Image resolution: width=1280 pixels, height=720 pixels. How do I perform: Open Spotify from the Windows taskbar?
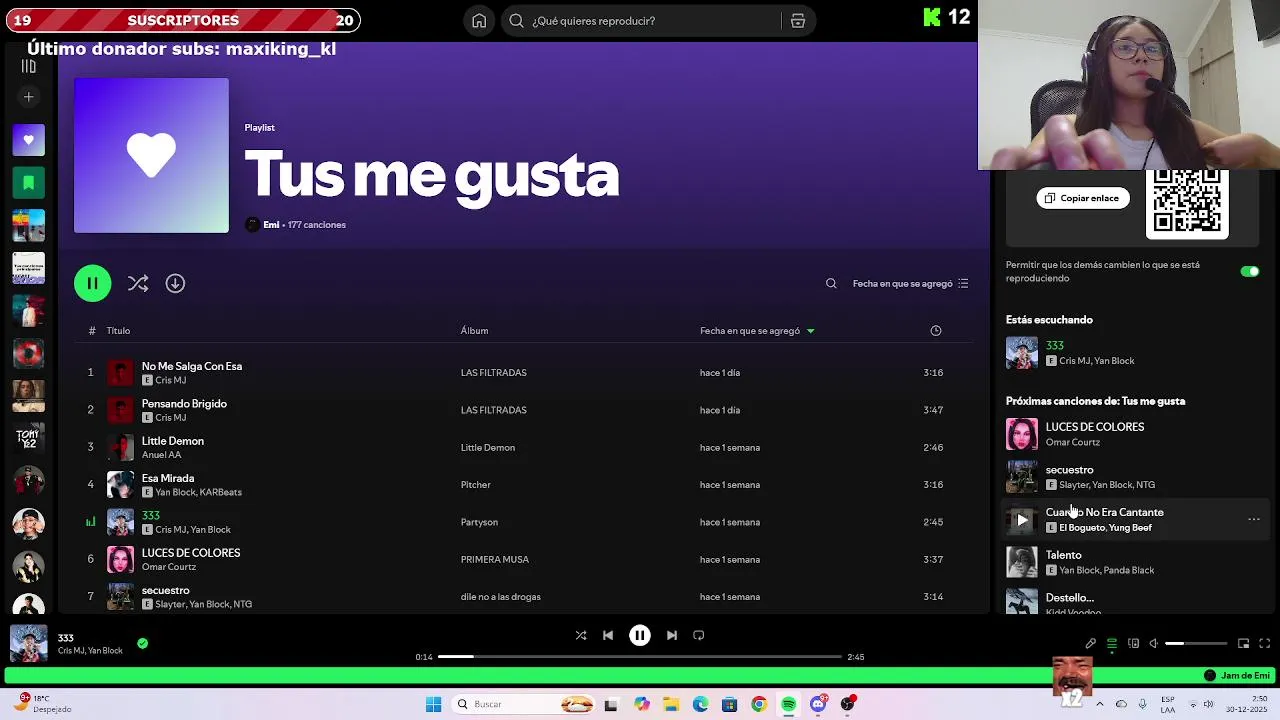789,705
